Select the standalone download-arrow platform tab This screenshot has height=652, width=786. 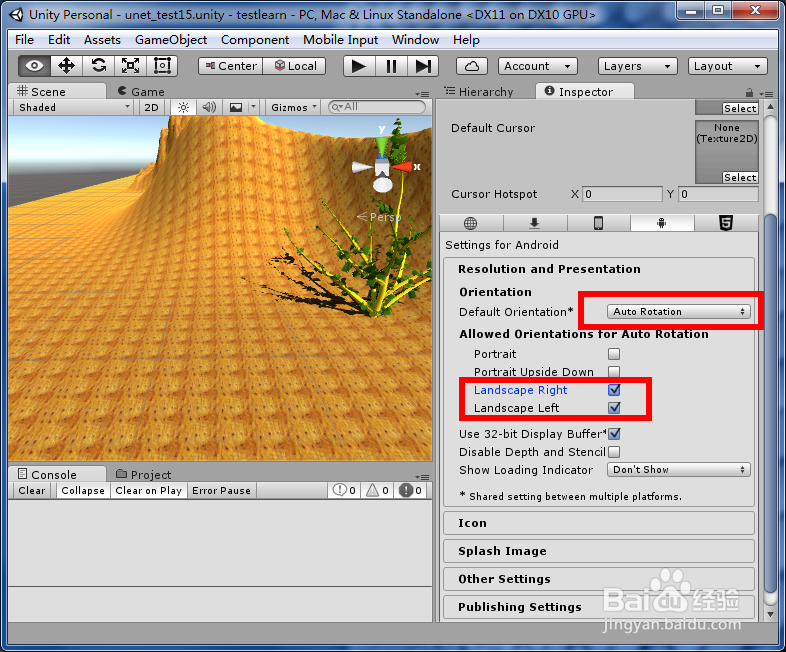(534, 223)
